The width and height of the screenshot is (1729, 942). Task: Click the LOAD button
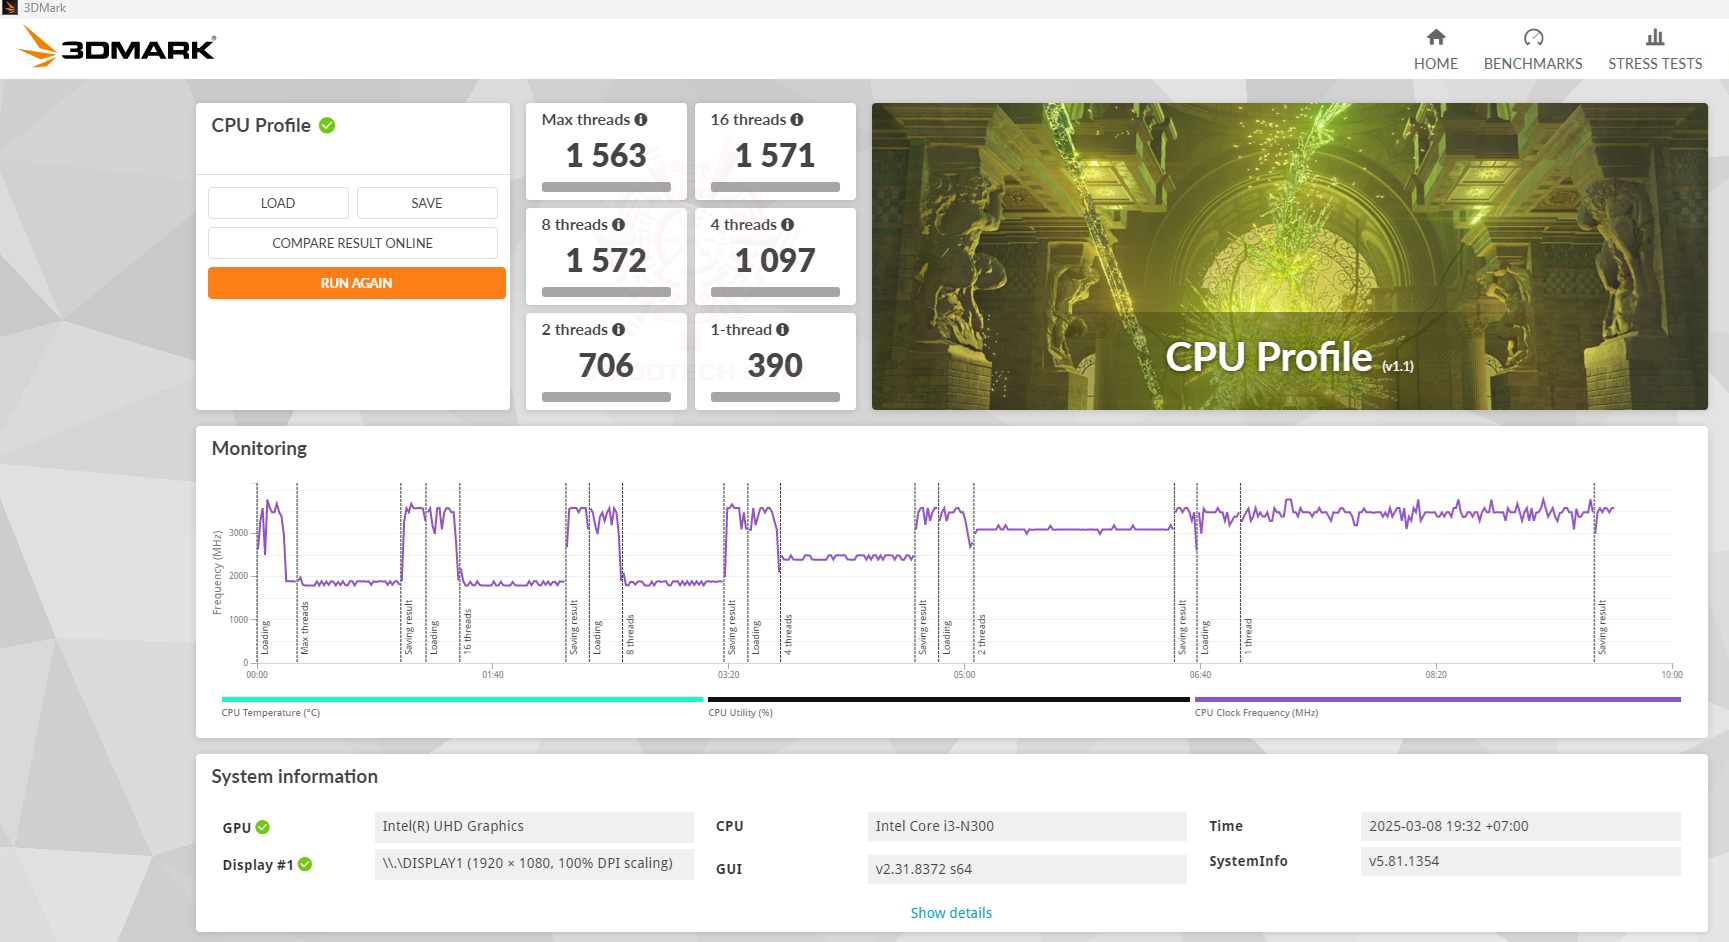coord(278,203)
